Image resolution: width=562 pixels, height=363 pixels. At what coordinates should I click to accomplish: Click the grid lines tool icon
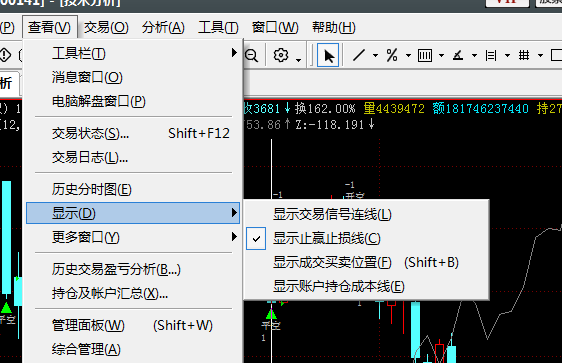[x=524, y=55]
